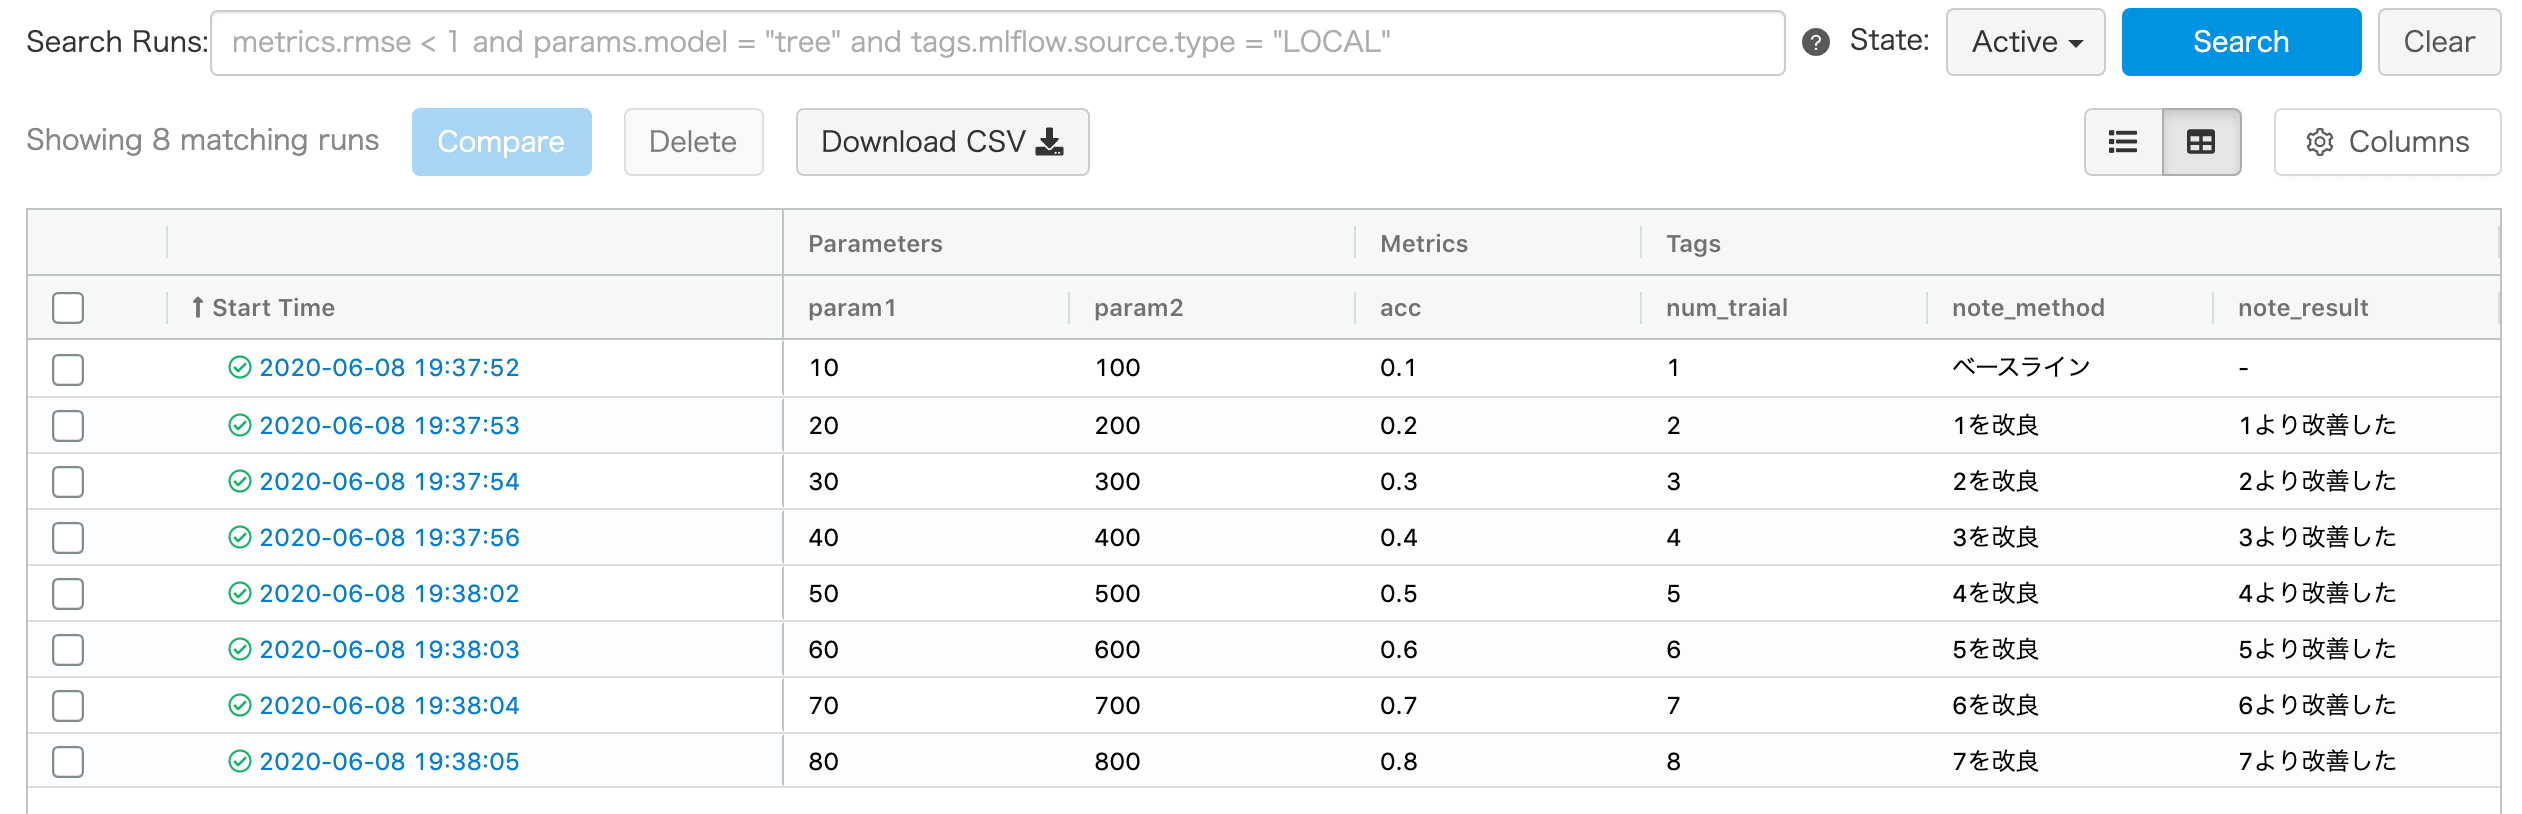The image size is (2522, 814).
Task: Click the note_method cell '4を改良'
Action: click(1995, 593)
